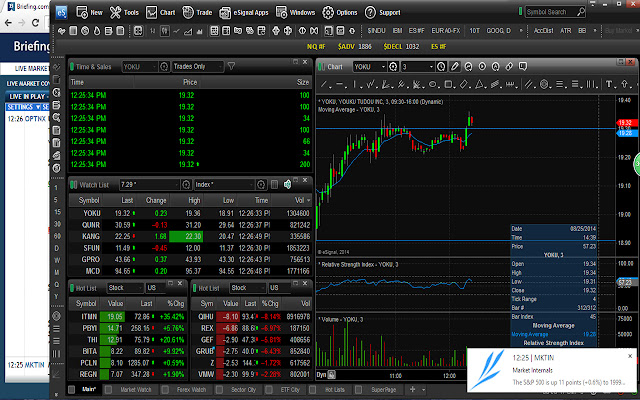Select the arrow marker drawing tool

pyautogui.click(x=624, y=84)
